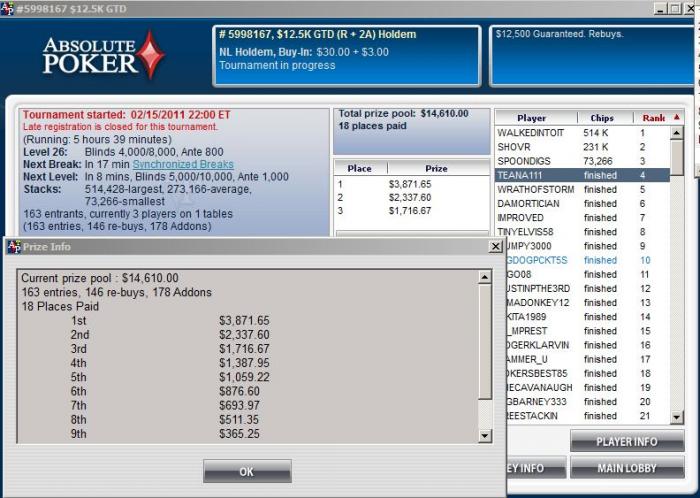Click the 1st place $3,871.65 row in prize table
This screenshot has height=498, width=700.
point(412,184)
